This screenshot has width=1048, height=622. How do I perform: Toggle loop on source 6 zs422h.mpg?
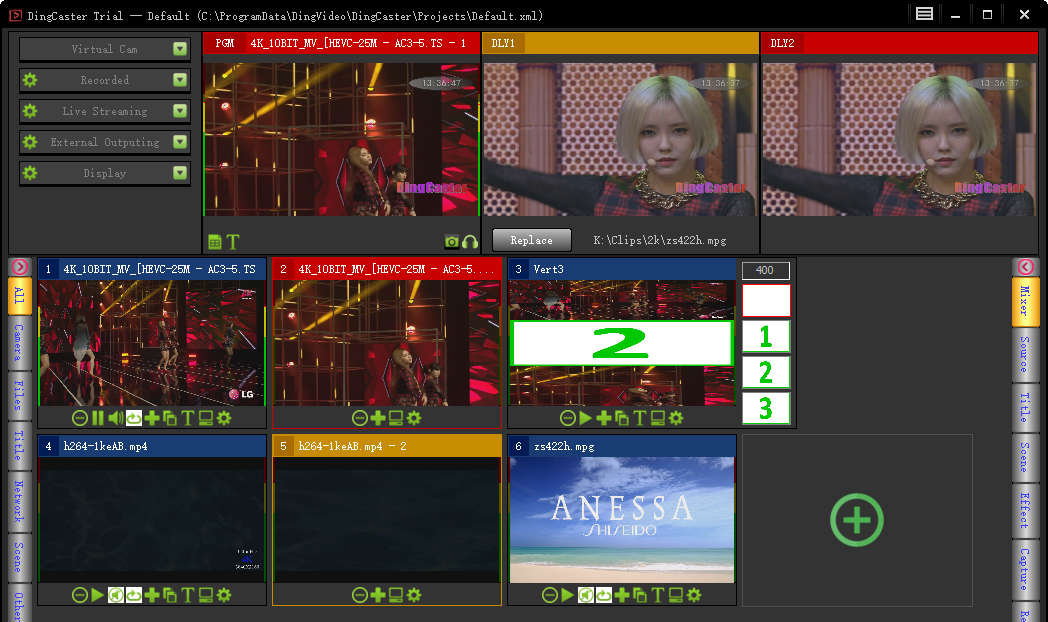604,595
